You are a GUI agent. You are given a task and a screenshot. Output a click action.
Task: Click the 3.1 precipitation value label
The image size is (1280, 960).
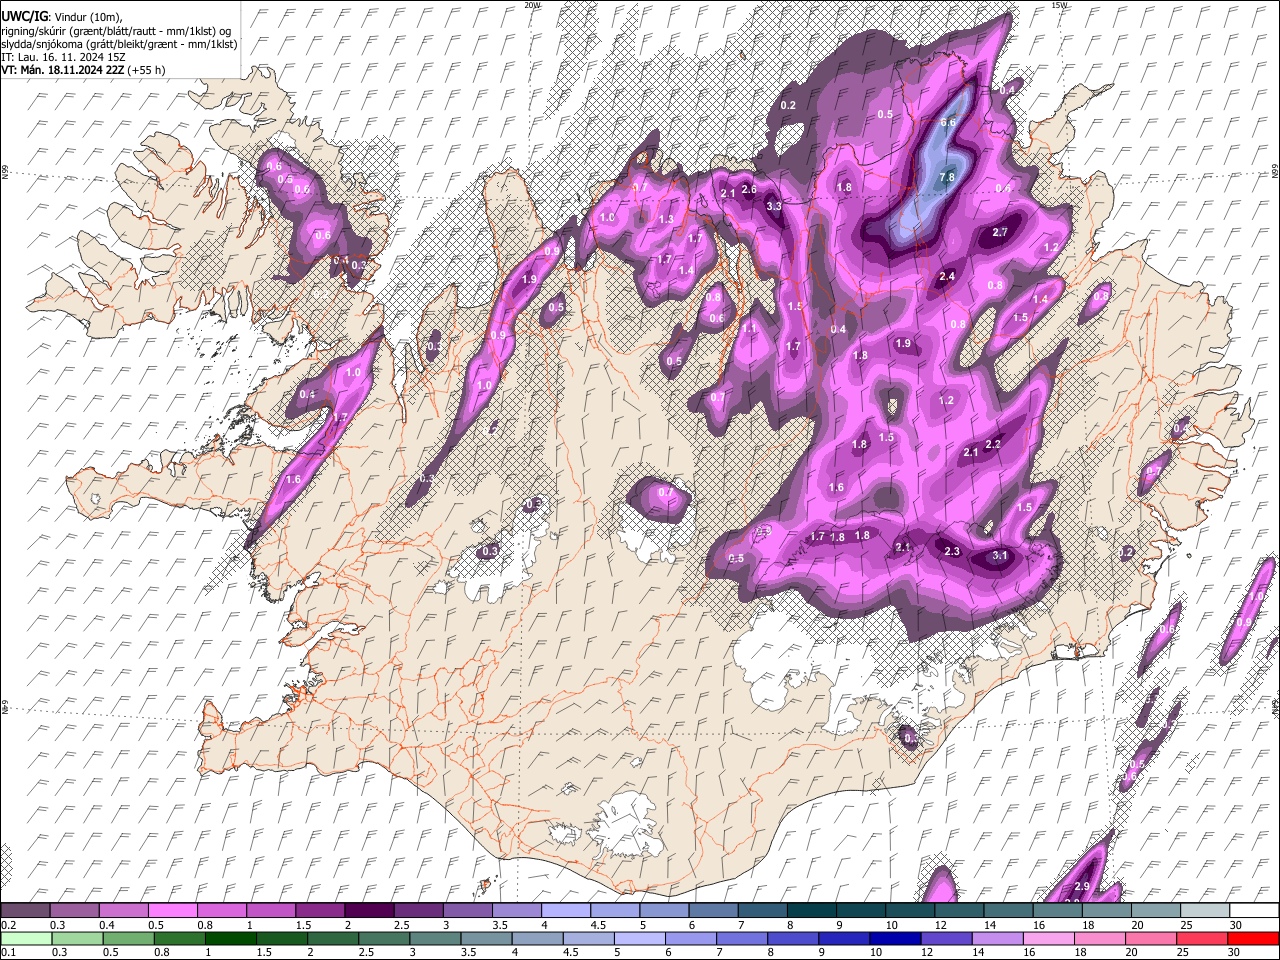click(1000, 555)
